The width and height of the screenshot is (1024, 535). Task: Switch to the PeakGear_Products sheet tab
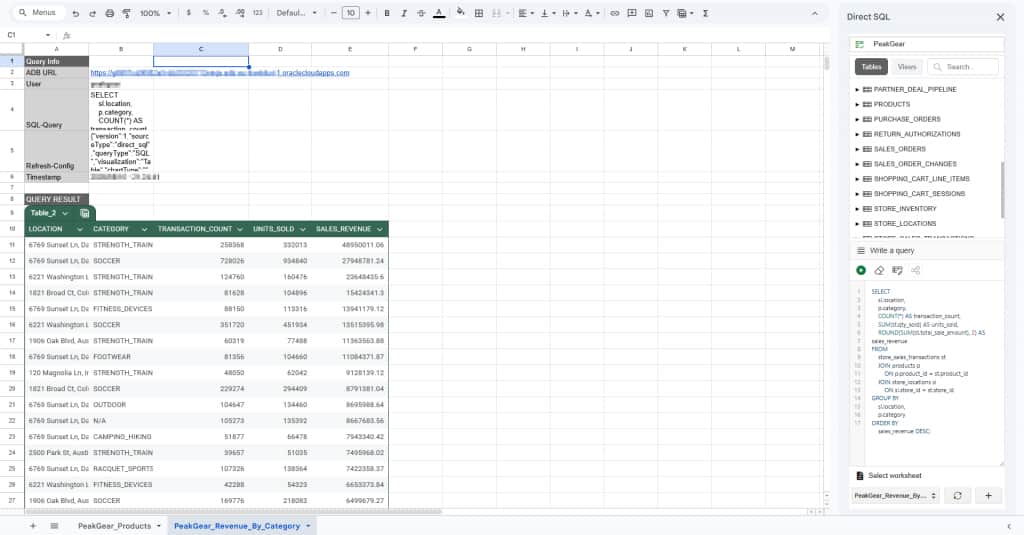click(114, 526)
